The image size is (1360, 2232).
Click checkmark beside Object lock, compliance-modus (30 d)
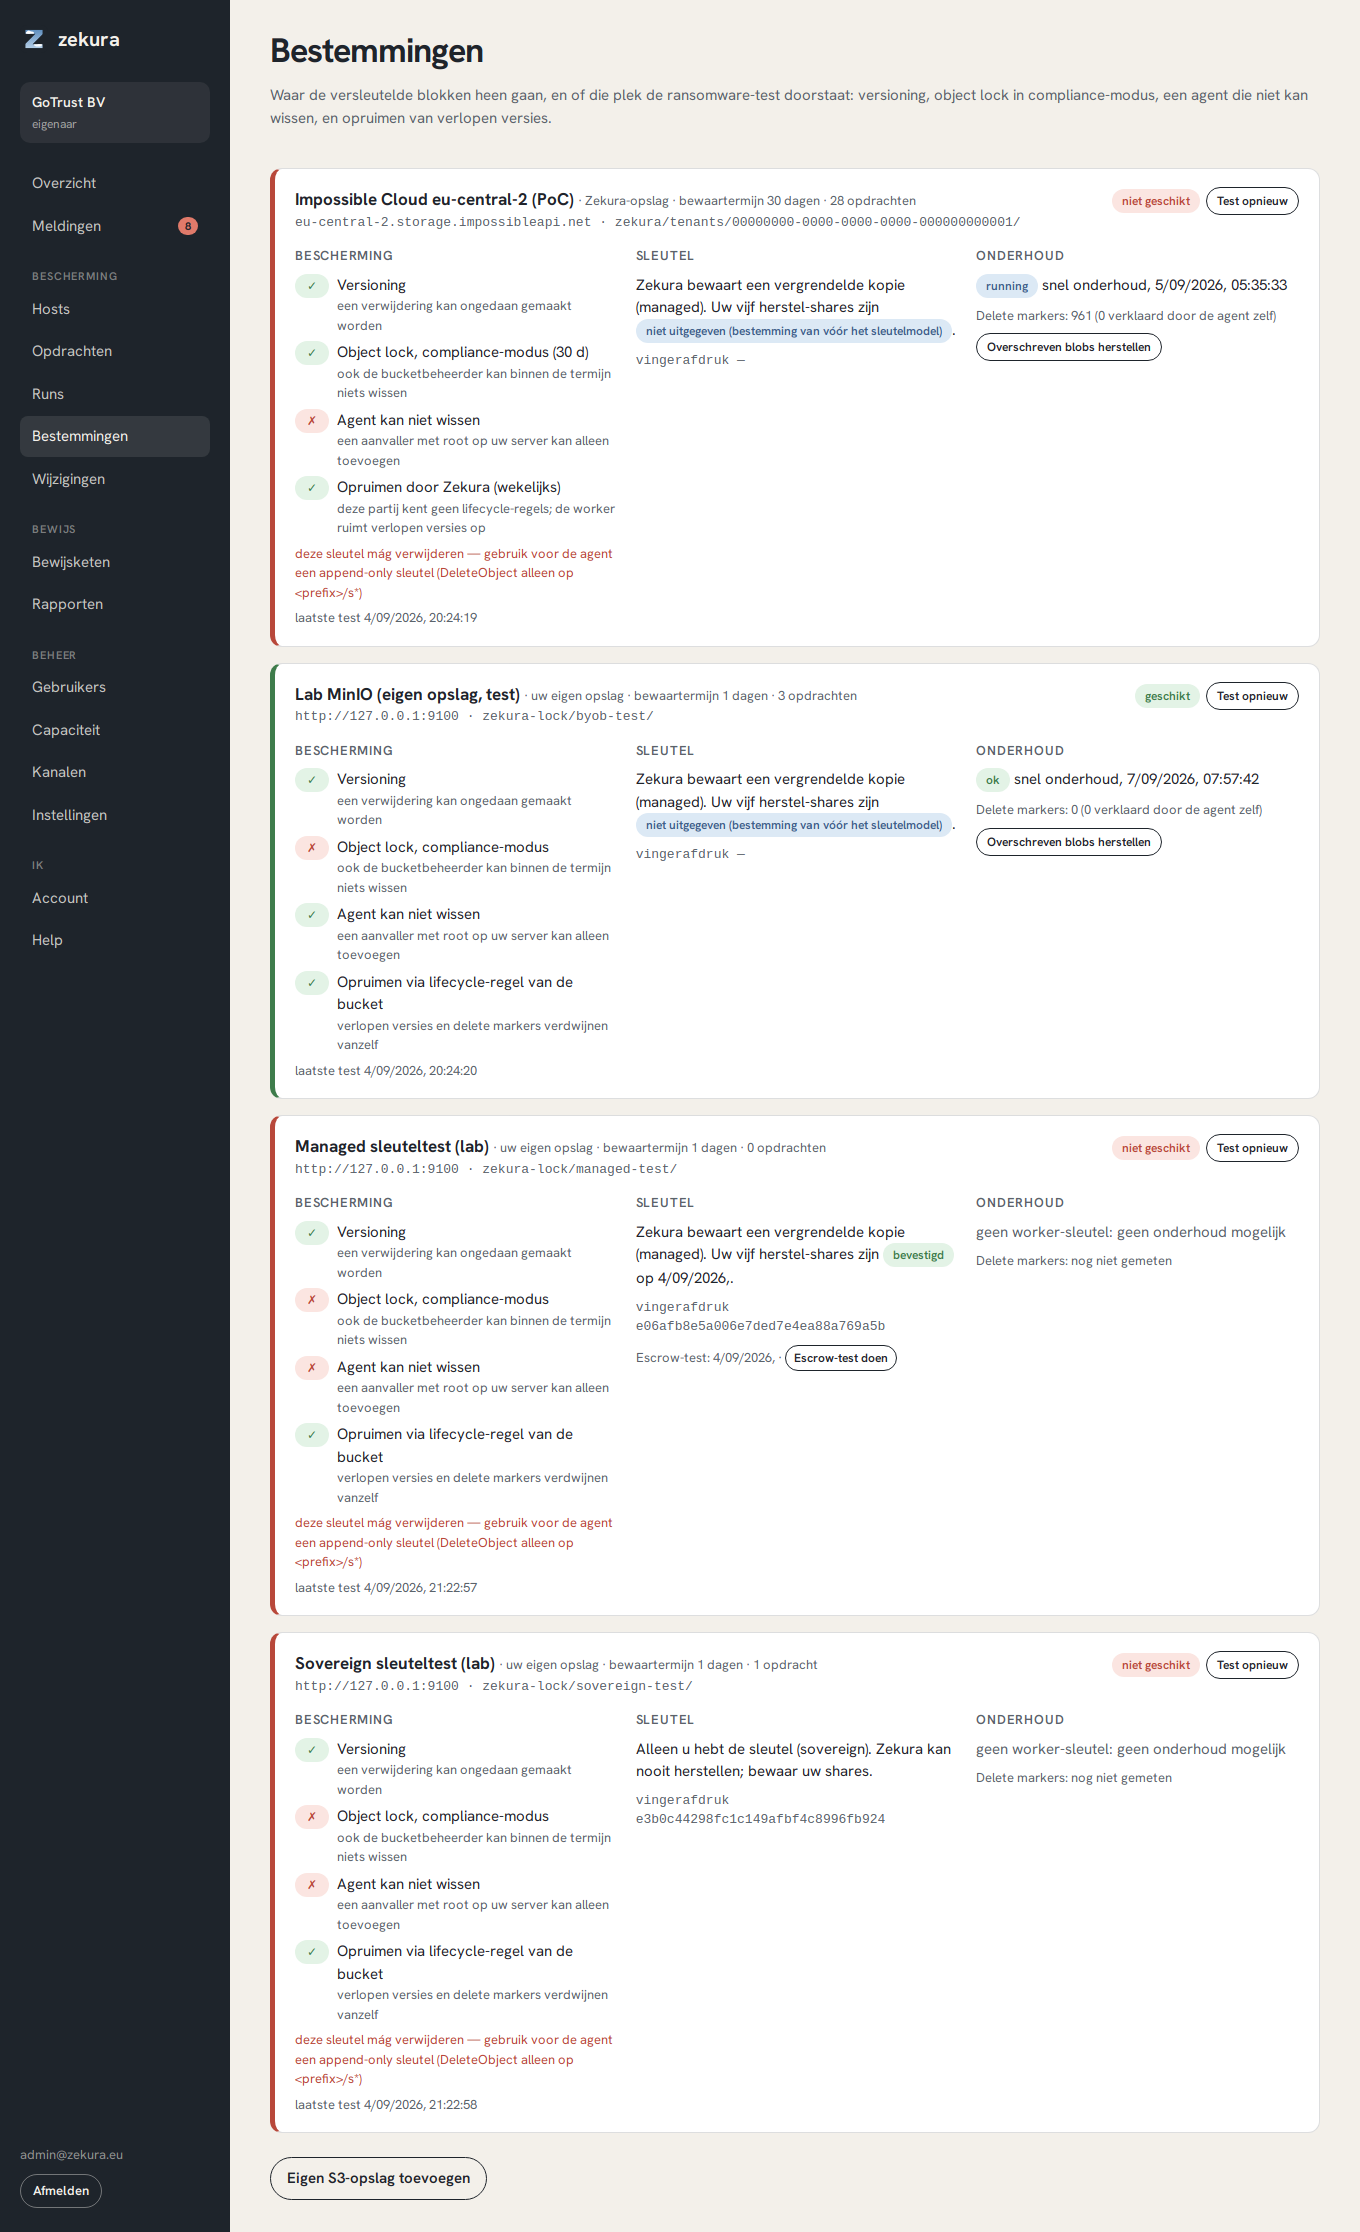[x=312, y=353]
